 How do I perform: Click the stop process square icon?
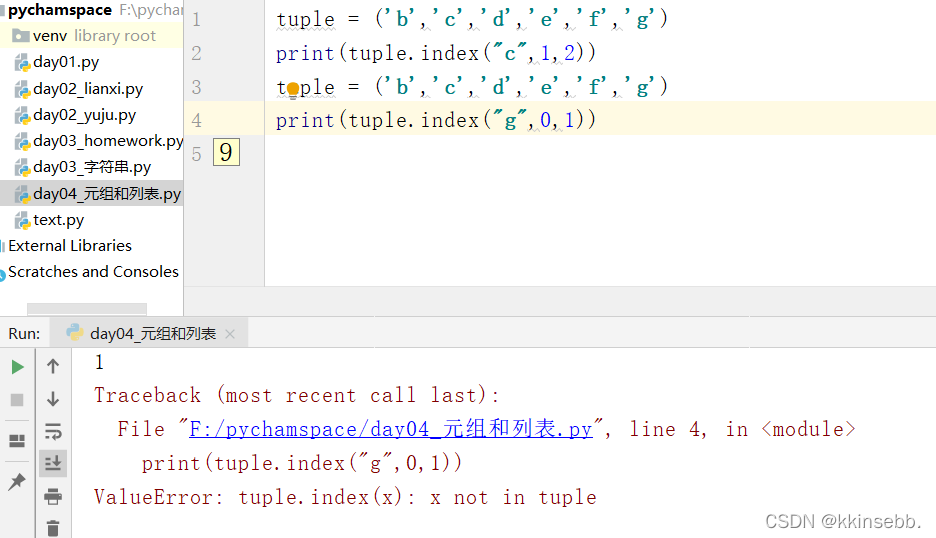pyautogui.click(x=17, y=399)
